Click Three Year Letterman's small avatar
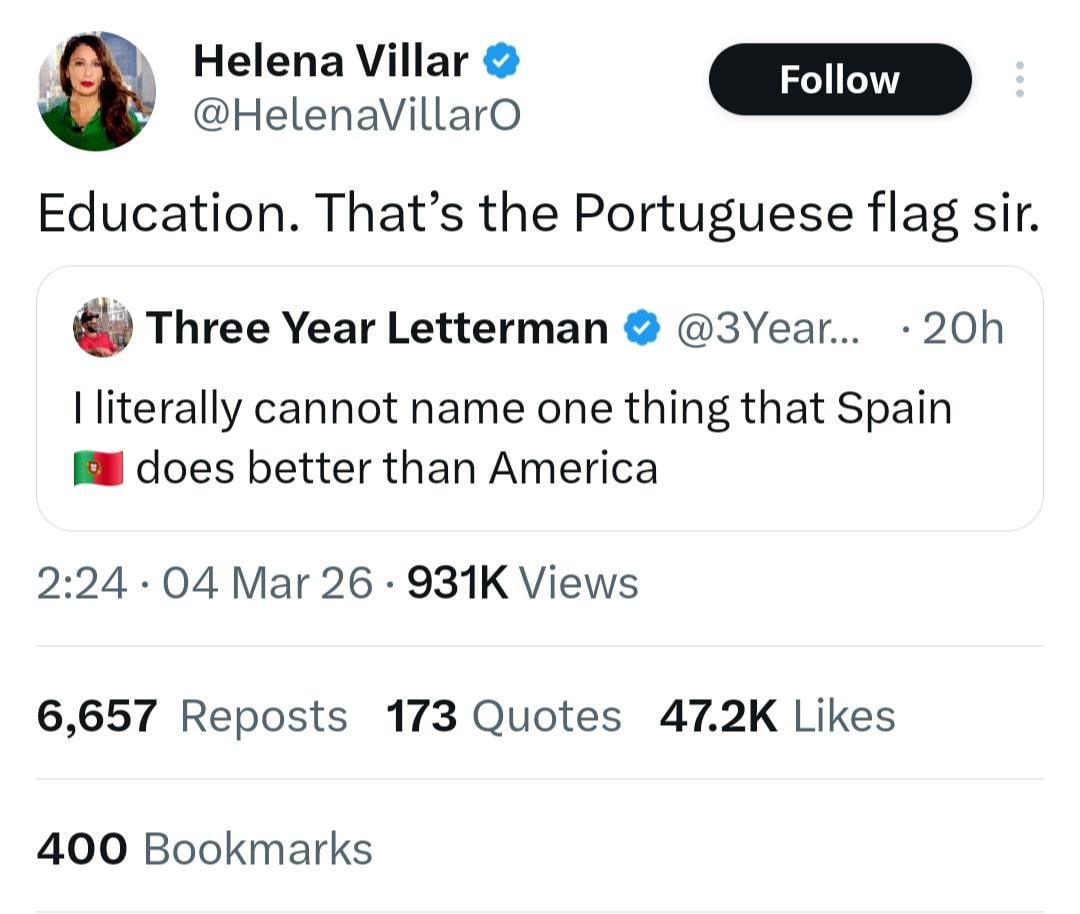 coord(103,327)
